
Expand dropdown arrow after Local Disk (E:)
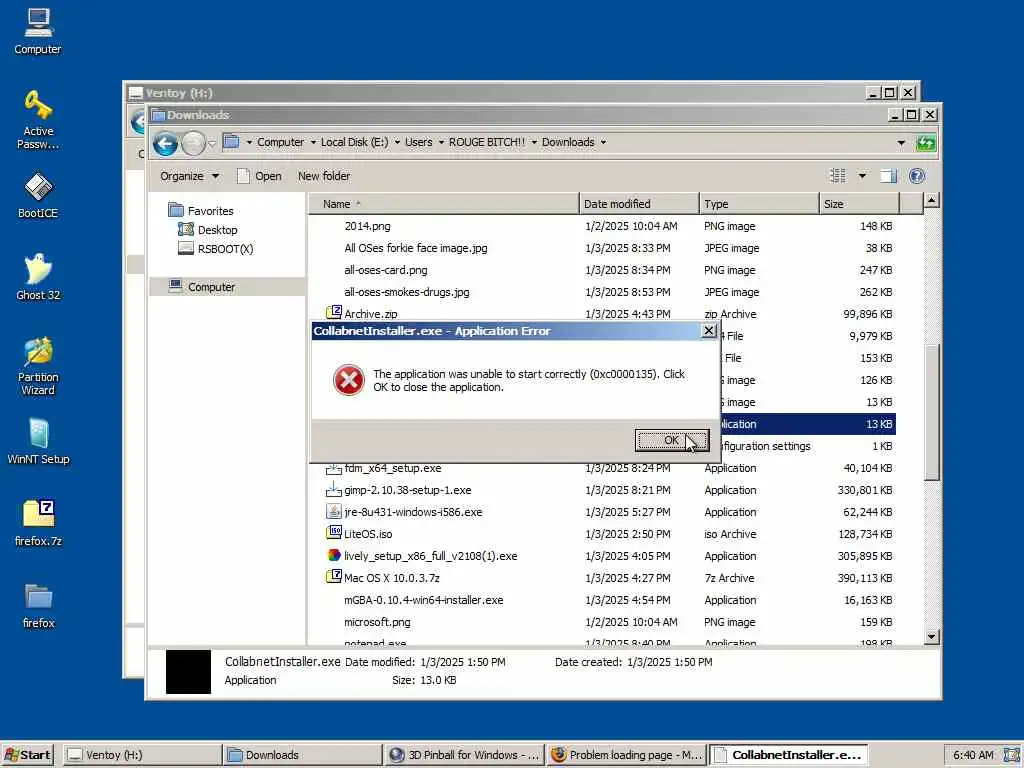pos(396,142)
